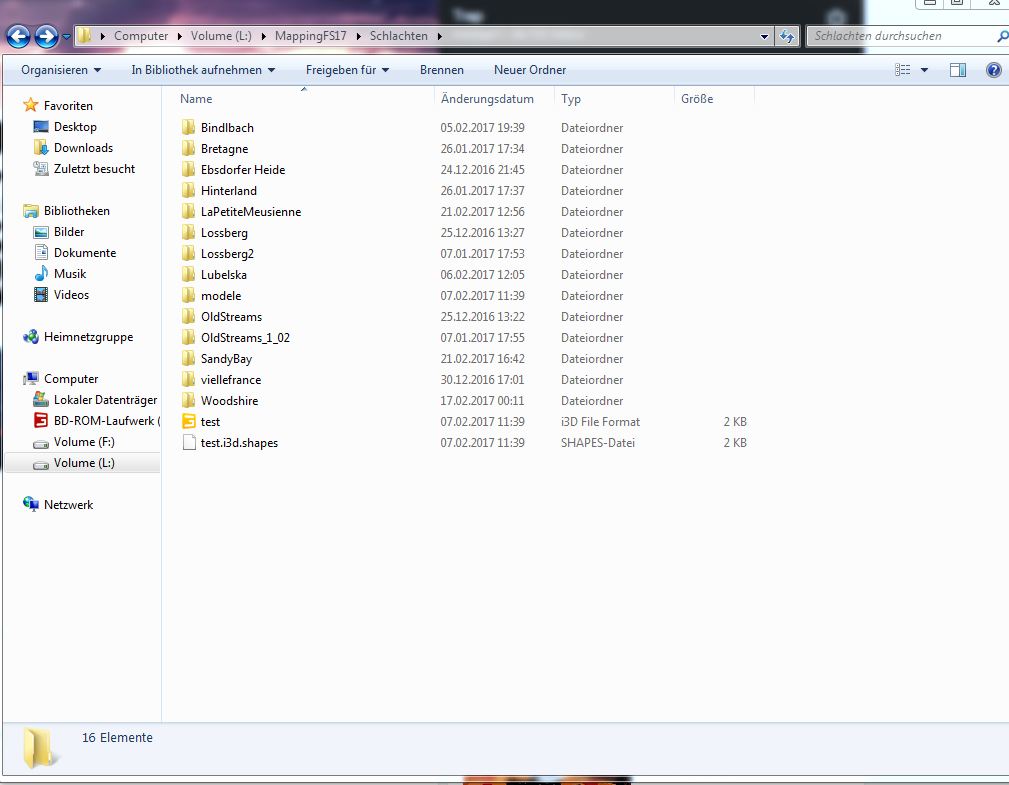Image resolution: width=1009 pixels, height=785 pixels.
Task: Click the Brennen toolbar button
Action: pos(441,70)
